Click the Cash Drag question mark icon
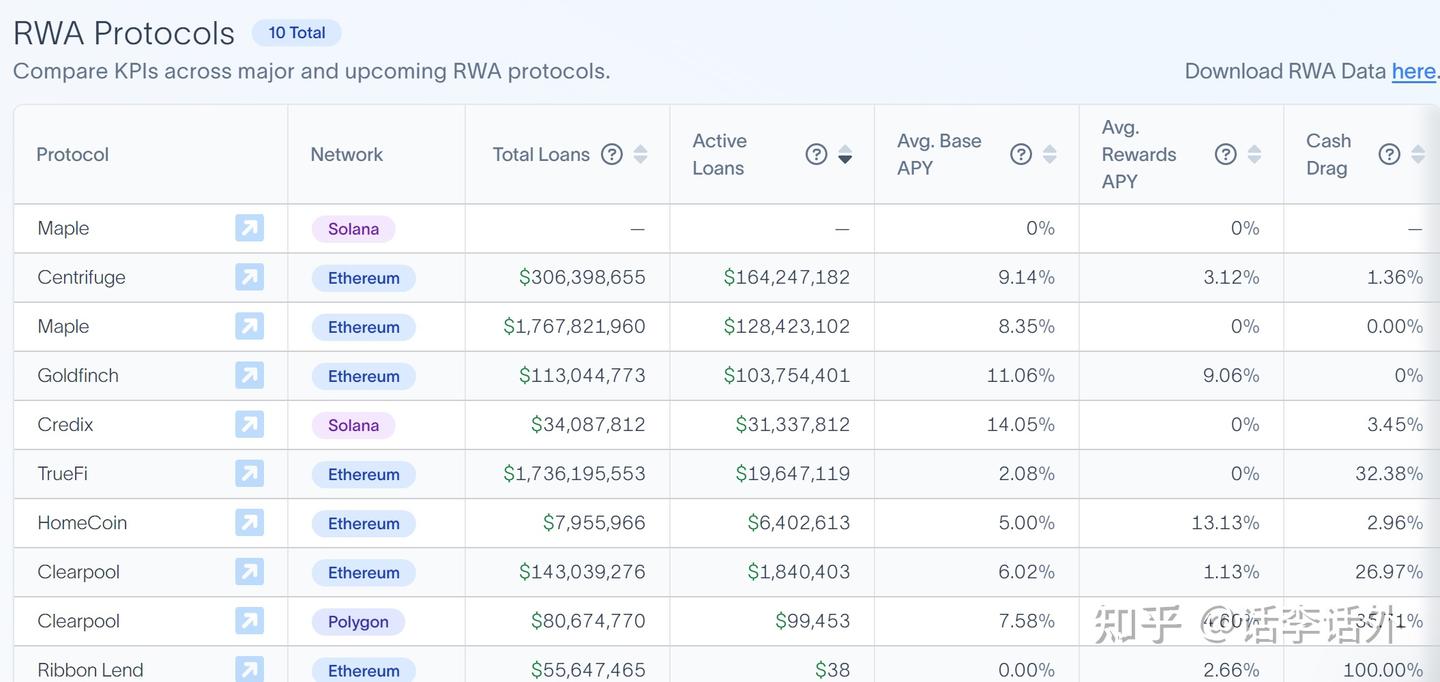 click(x=1389, y=154)
